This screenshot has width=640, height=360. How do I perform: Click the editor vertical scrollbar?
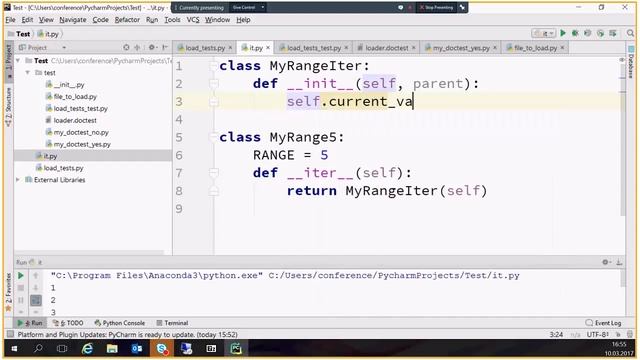(x=622, y=139)
